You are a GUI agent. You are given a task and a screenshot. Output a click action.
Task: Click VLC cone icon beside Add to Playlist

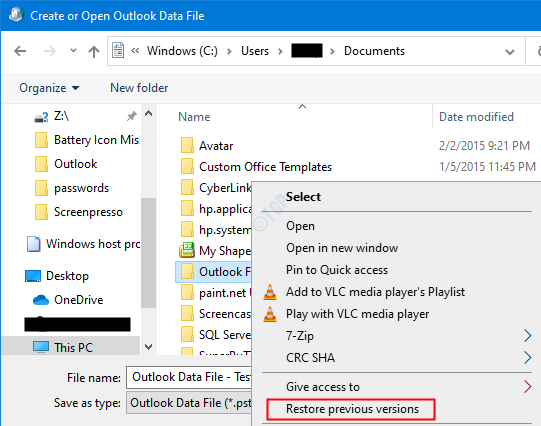tap(270, 292)
